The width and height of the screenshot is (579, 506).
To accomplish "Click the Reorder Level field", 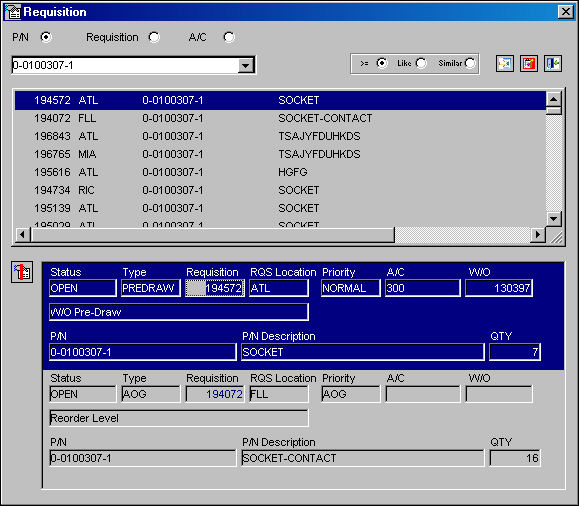I will click(179, 418).
